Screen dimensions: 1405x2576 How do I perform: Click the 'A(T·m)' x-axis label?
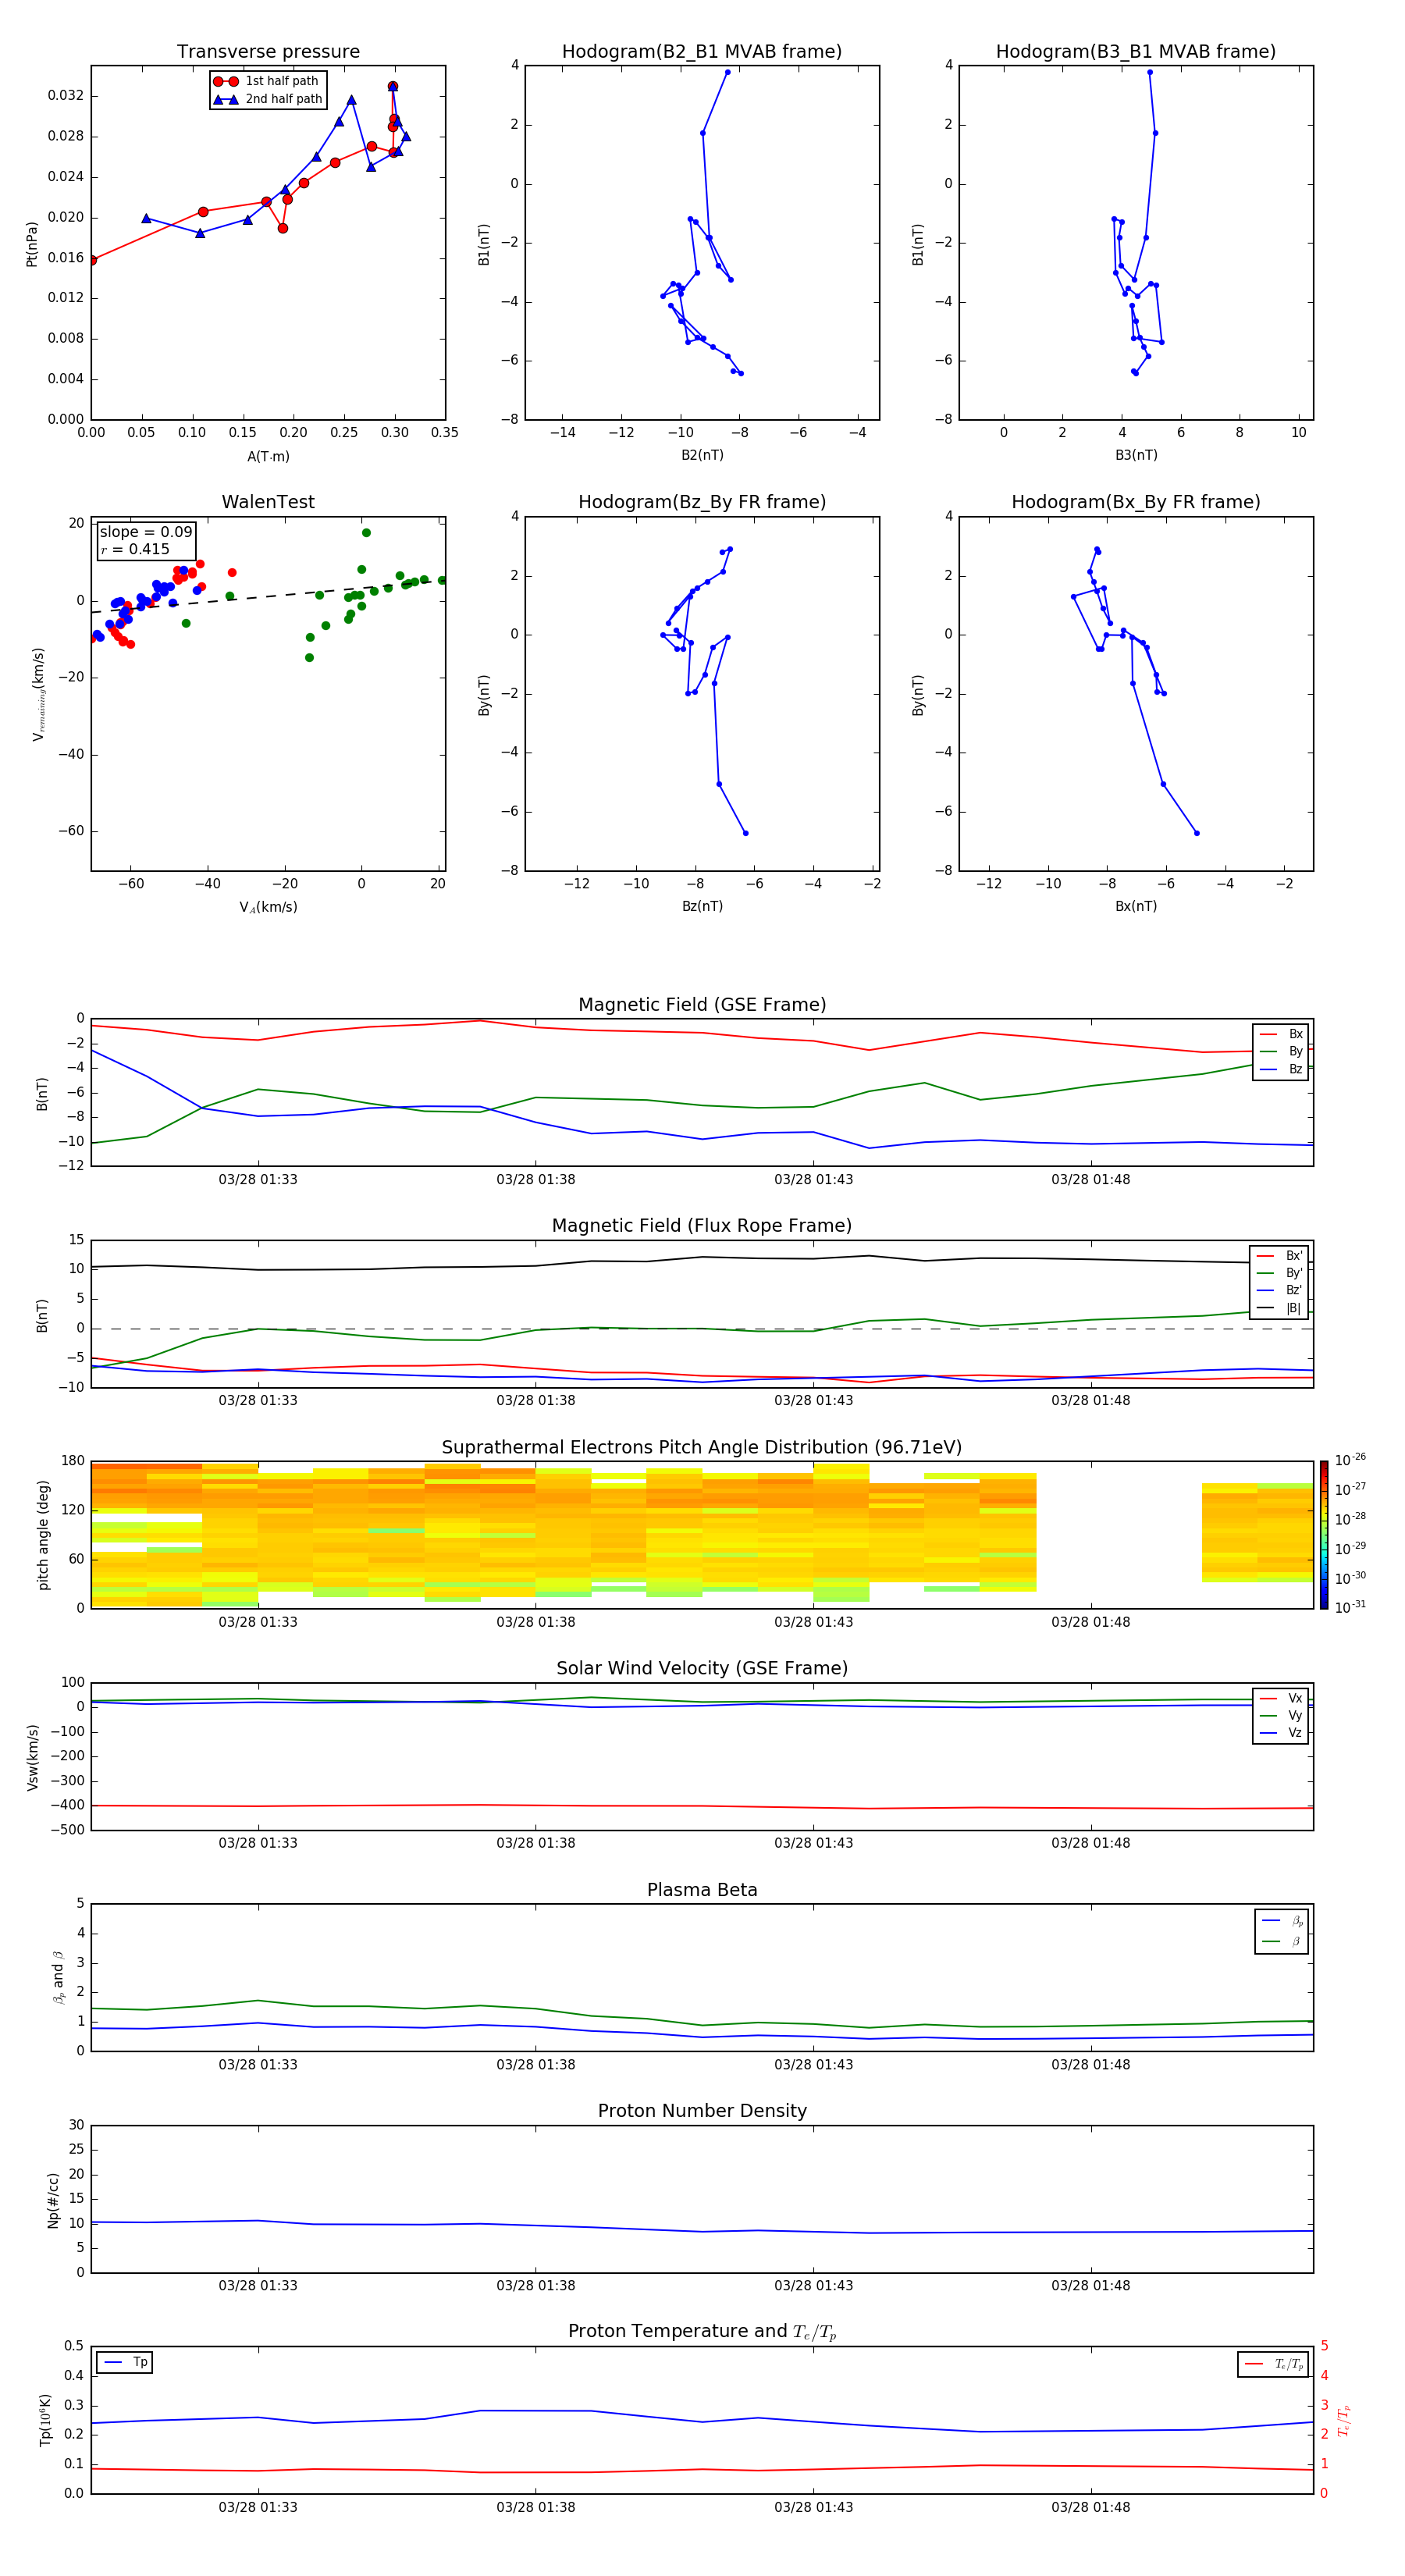(x=268, y=457)
